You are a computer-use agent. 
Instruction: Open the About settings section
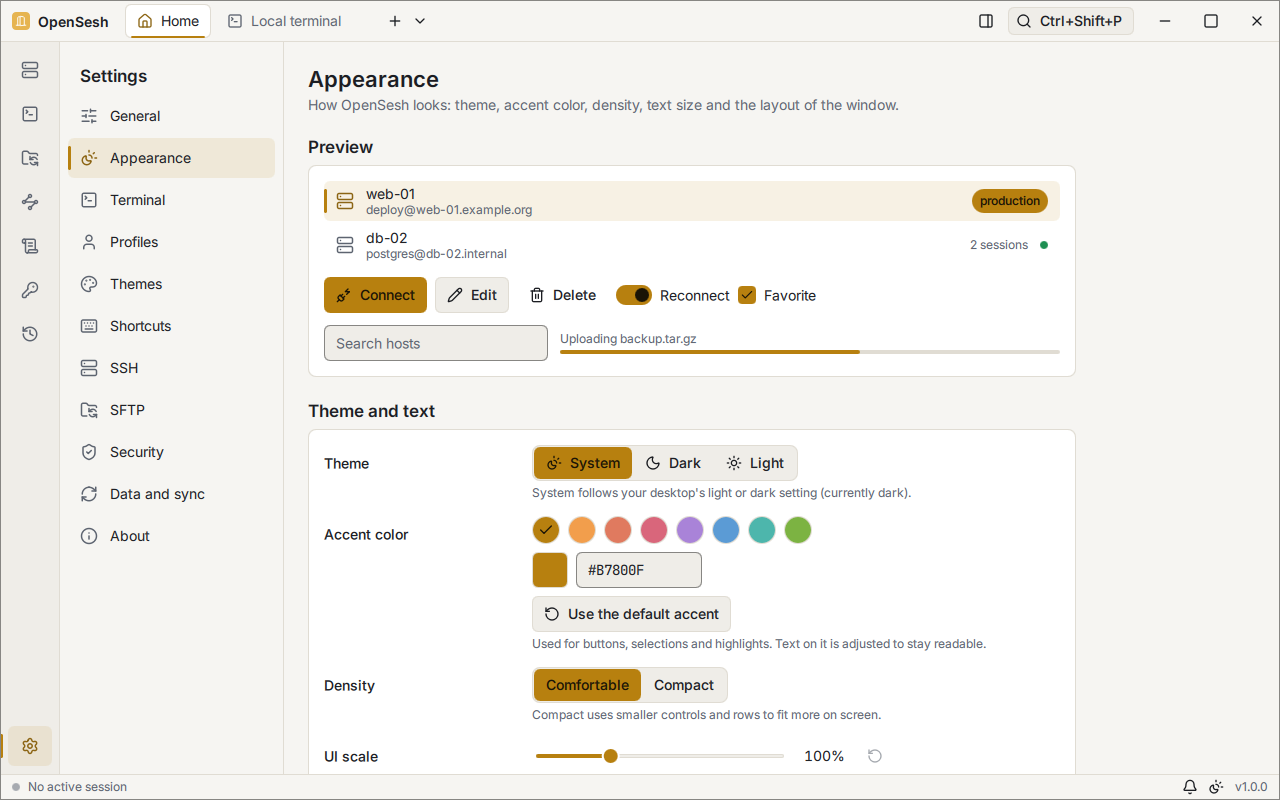(x=172, y=536)
